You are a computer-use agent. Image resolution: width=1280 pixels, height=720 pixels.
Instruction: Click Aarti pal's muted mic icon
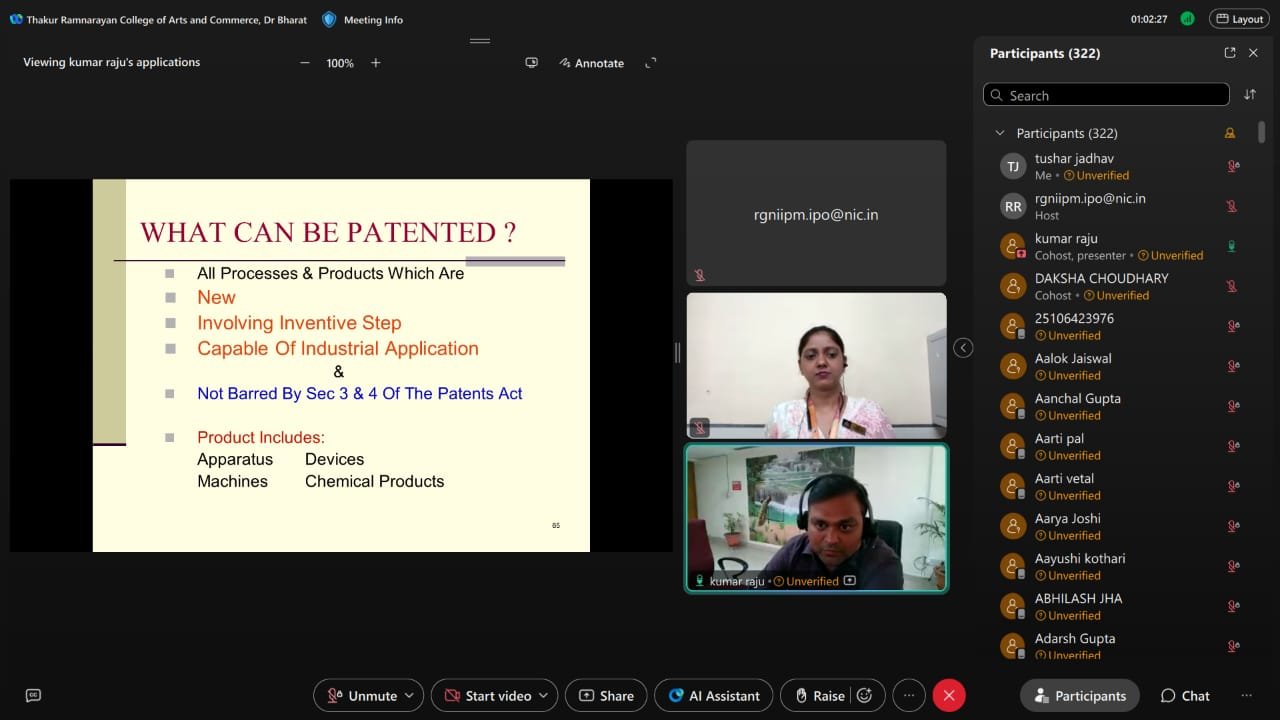[1233, 447]
